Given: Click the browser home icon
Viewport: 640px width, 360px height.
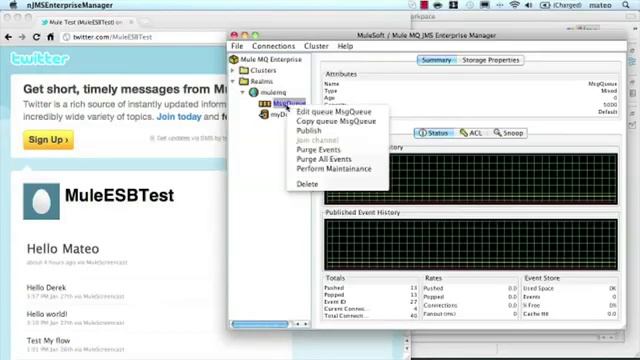Looking at the screenshot, I should 51,37.
